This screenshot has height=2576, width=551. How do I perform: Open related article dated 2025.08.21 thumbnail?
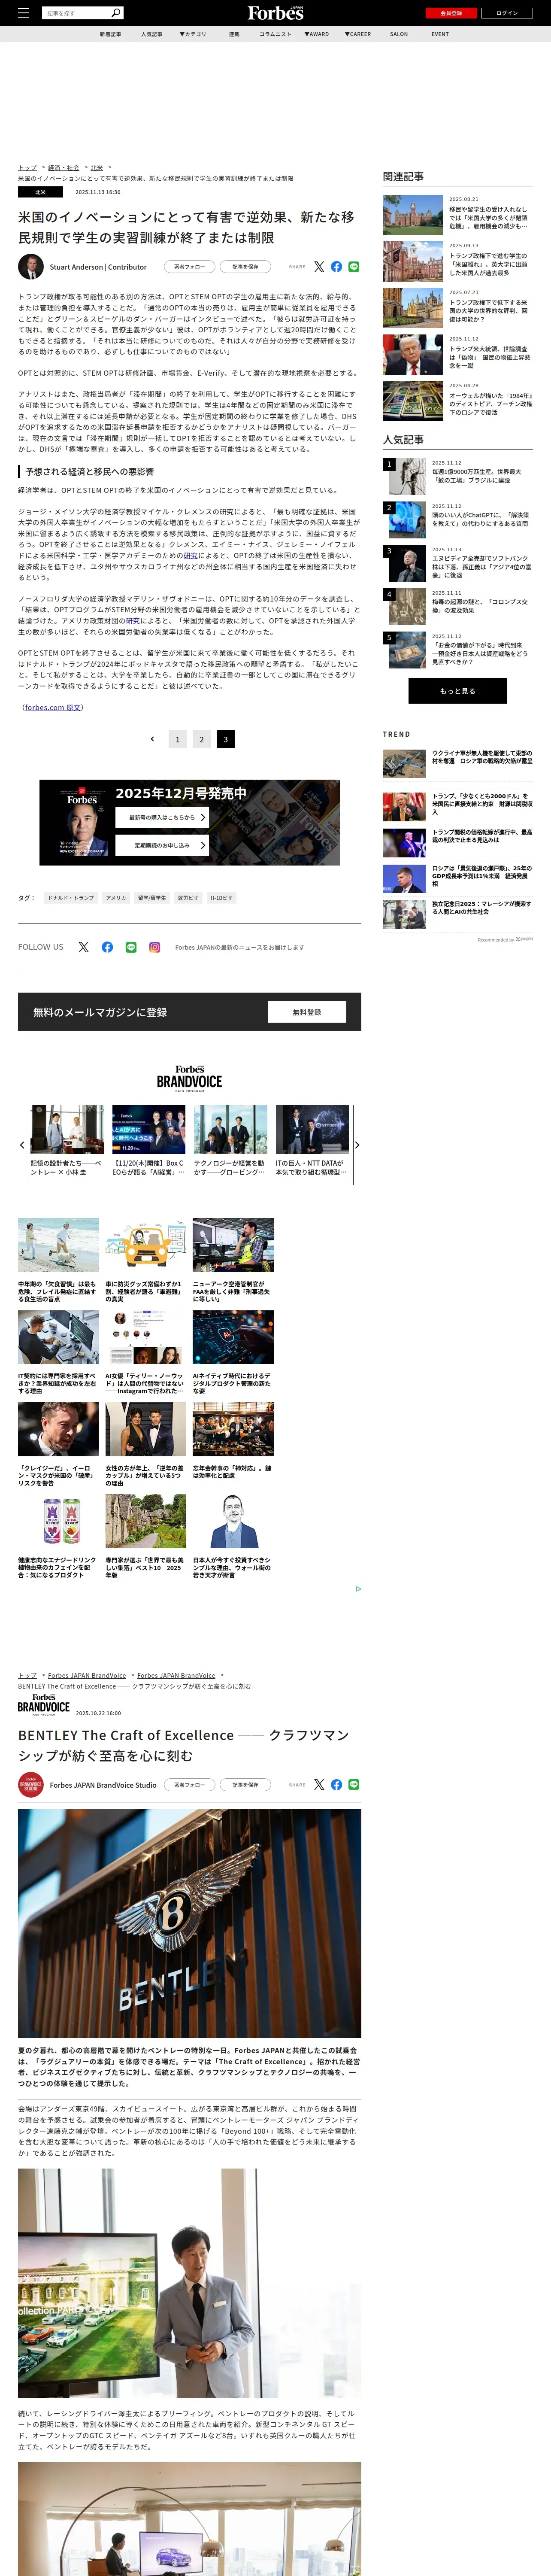click(x=412, y=215)
